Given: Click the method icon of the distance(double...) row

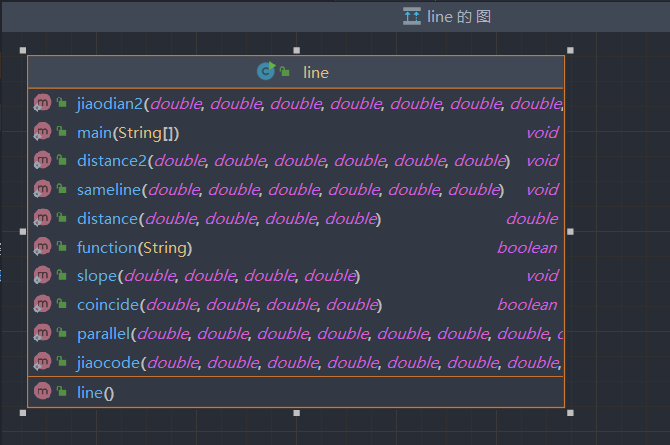Looking at the screenshot, I should click(x=42, y=218).
